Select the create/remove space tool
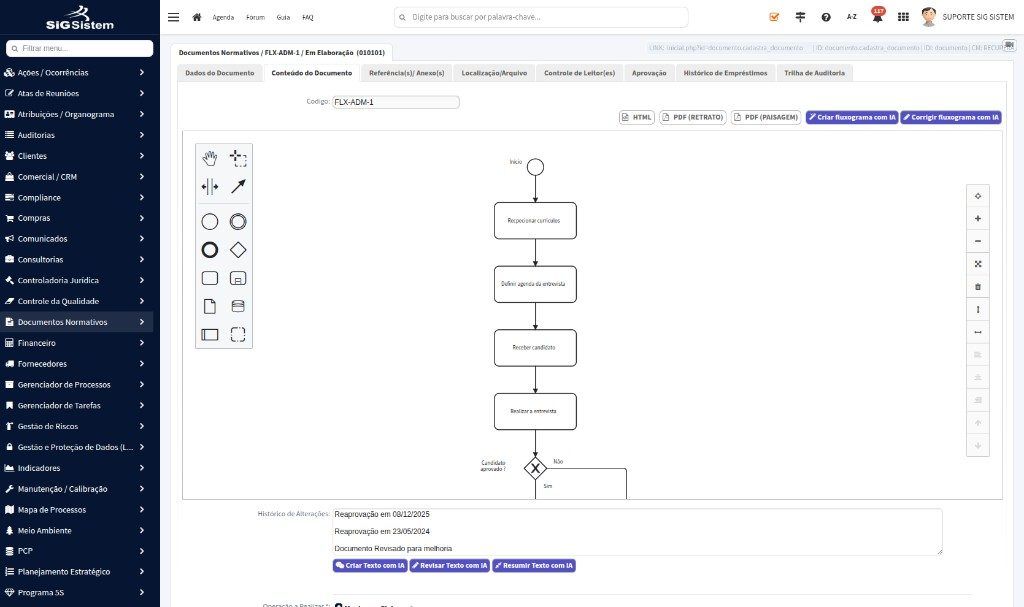This screenshot has height=607, width=1024. click(x=210, y=187)
